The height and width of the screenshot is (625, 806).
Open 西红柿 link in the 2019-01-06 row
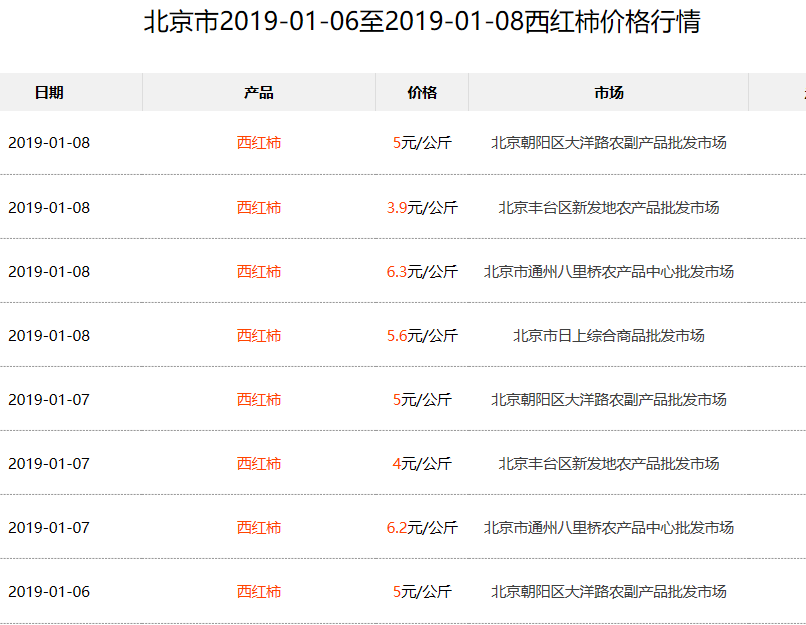[259, 592]
